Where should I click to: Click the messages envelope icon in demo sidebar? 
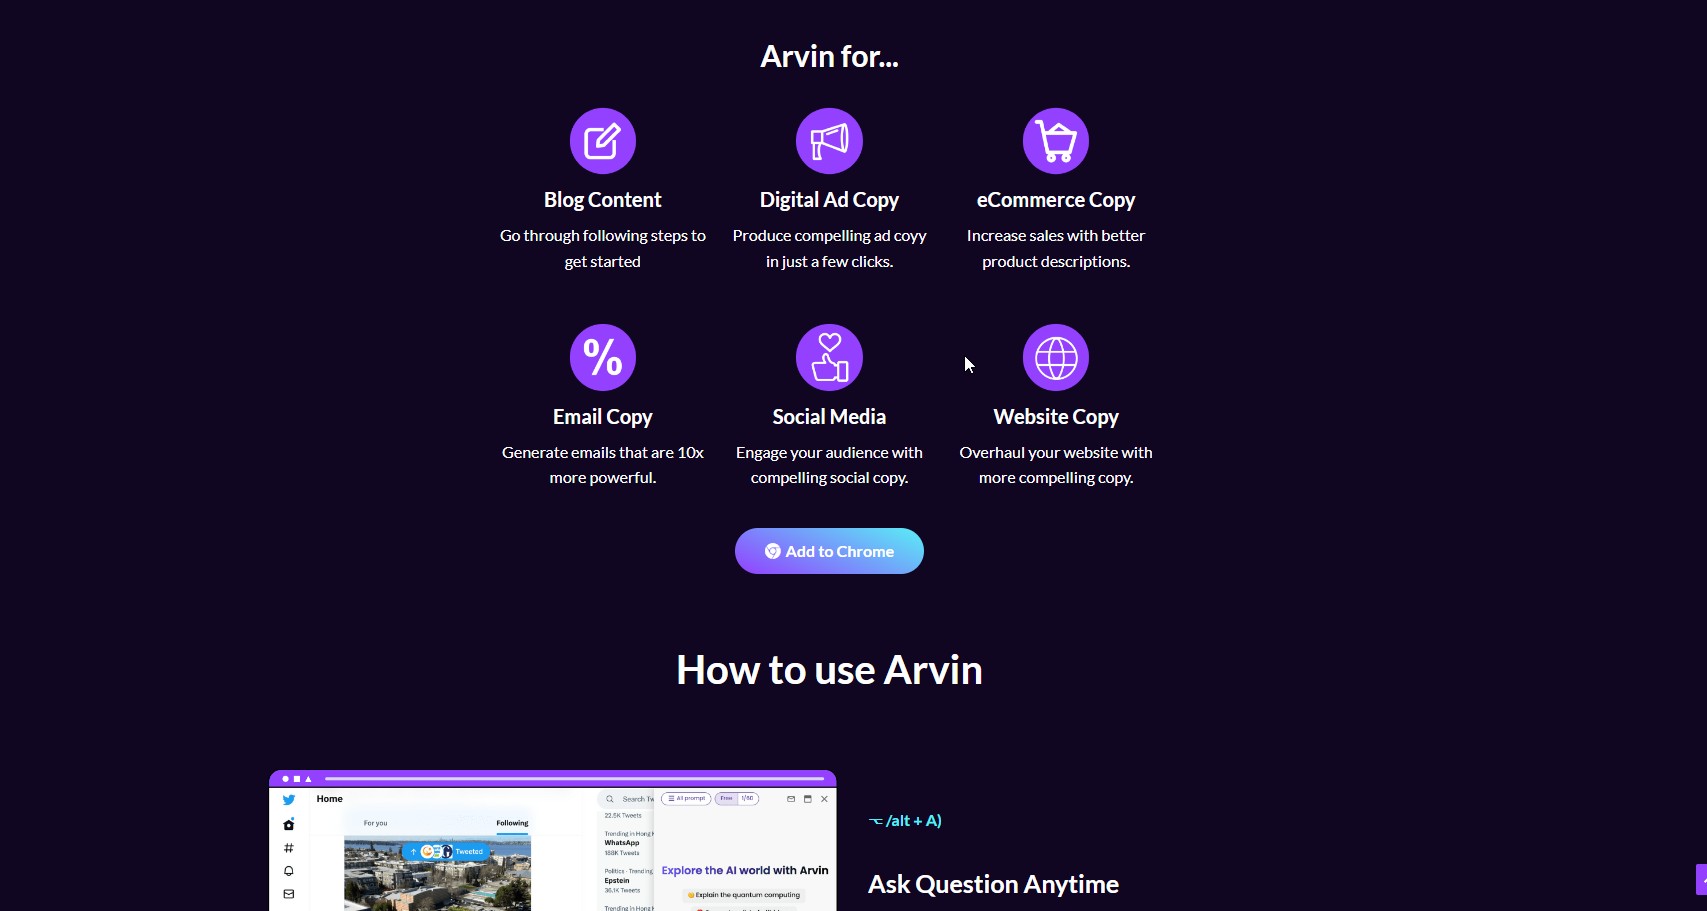coord(289,894)
